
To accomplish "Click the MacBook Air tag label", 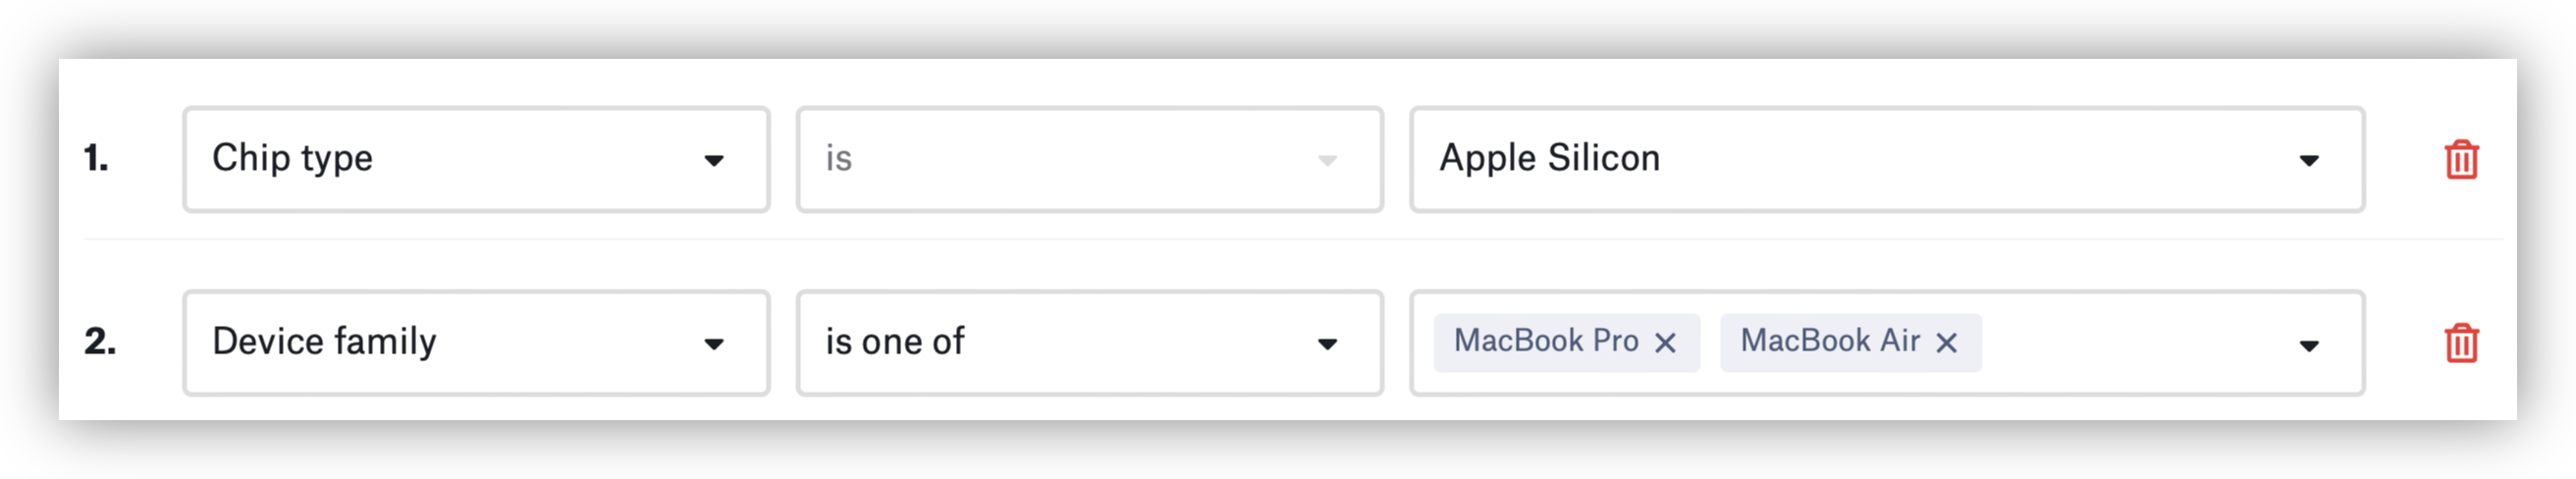I will click(x=1829, y=341).
